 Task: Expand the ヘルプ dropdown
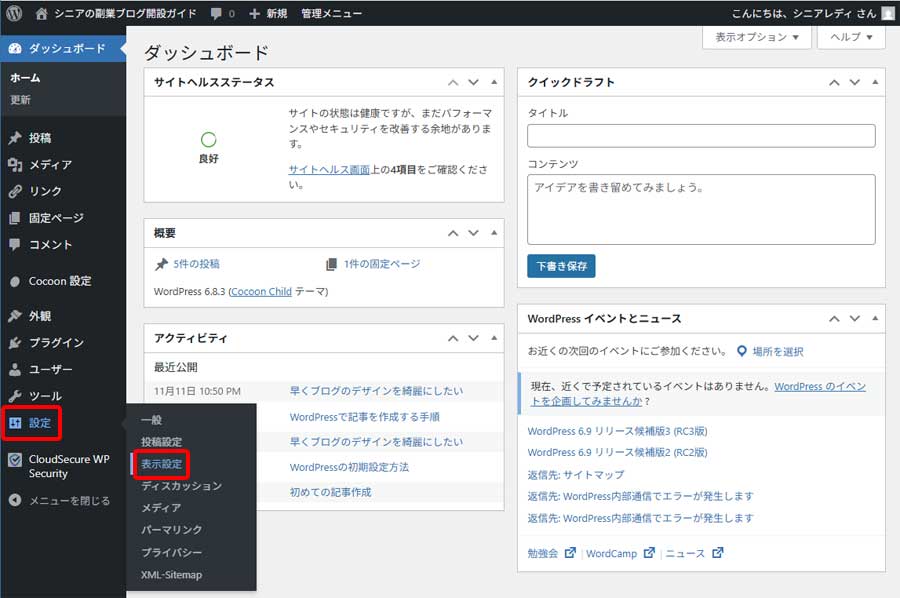(849, 36)
